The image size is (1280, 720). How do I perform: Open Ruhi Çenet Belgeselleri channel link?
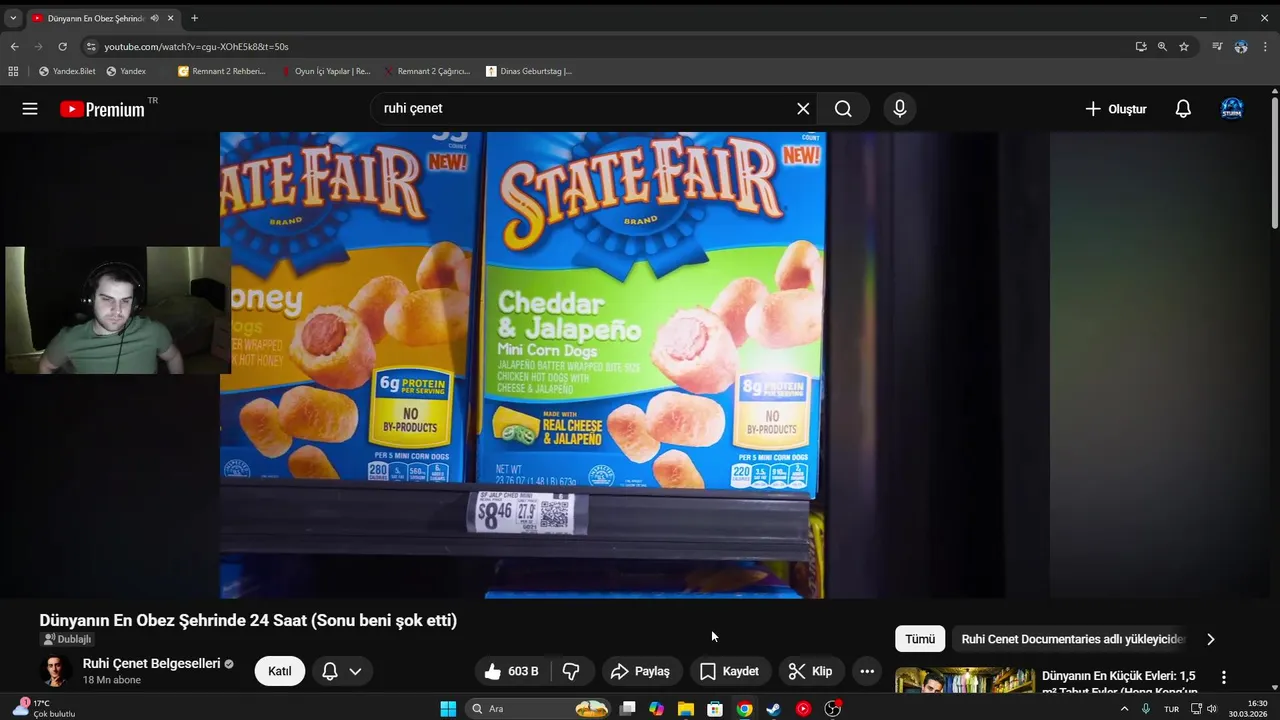tap(152, 663)
